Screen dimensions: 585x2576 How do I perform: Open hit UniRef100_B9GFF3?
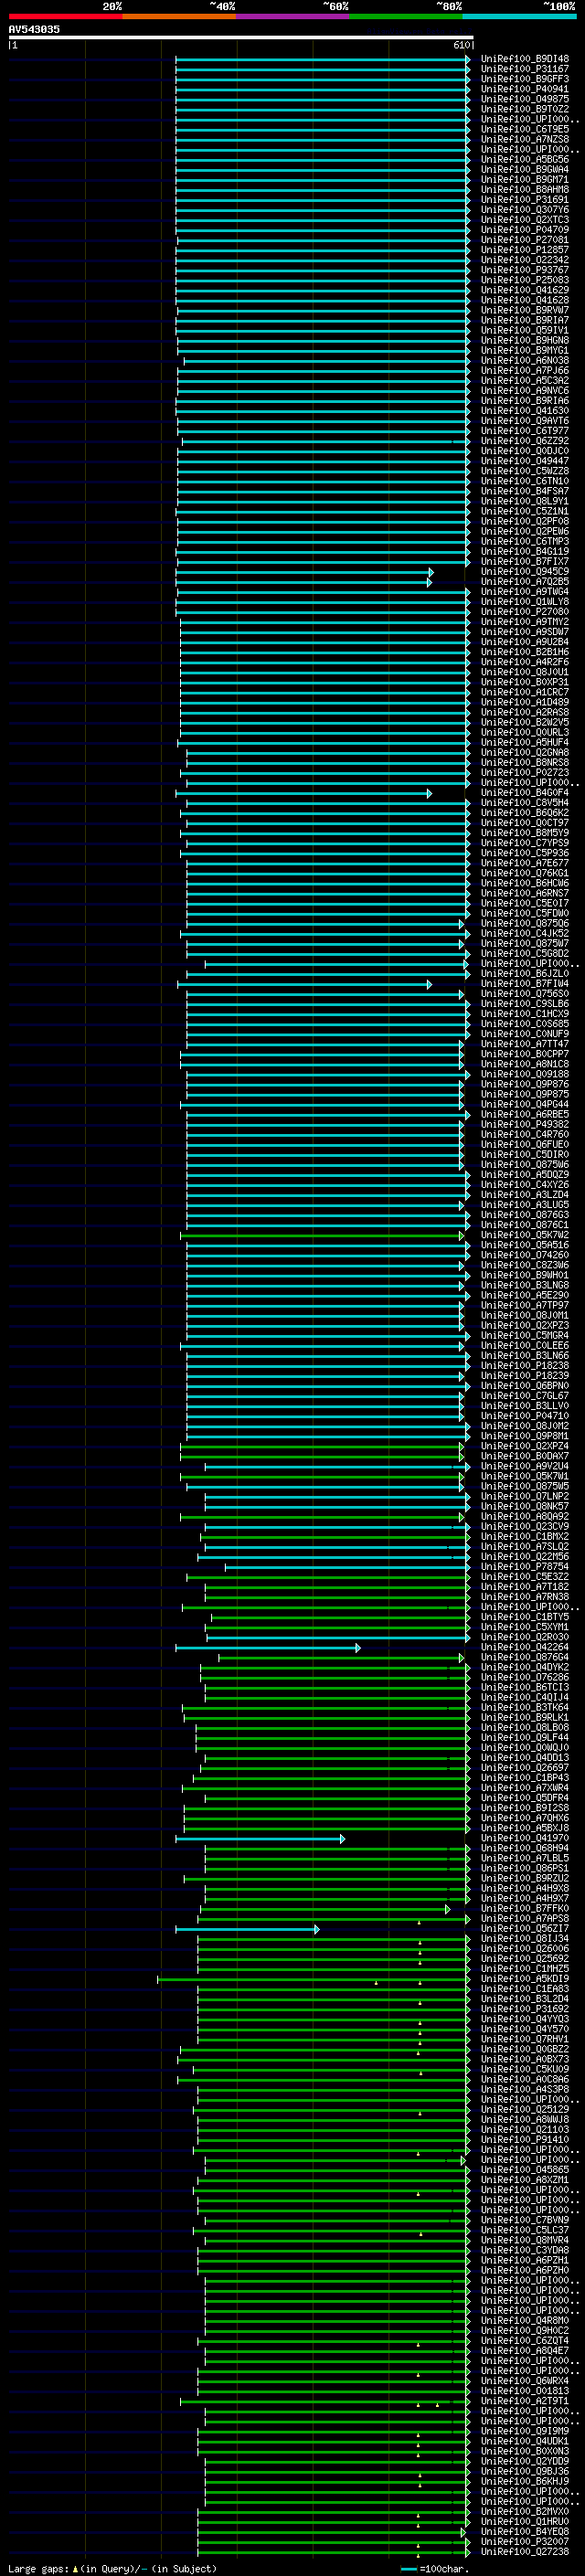coord(524,79)
